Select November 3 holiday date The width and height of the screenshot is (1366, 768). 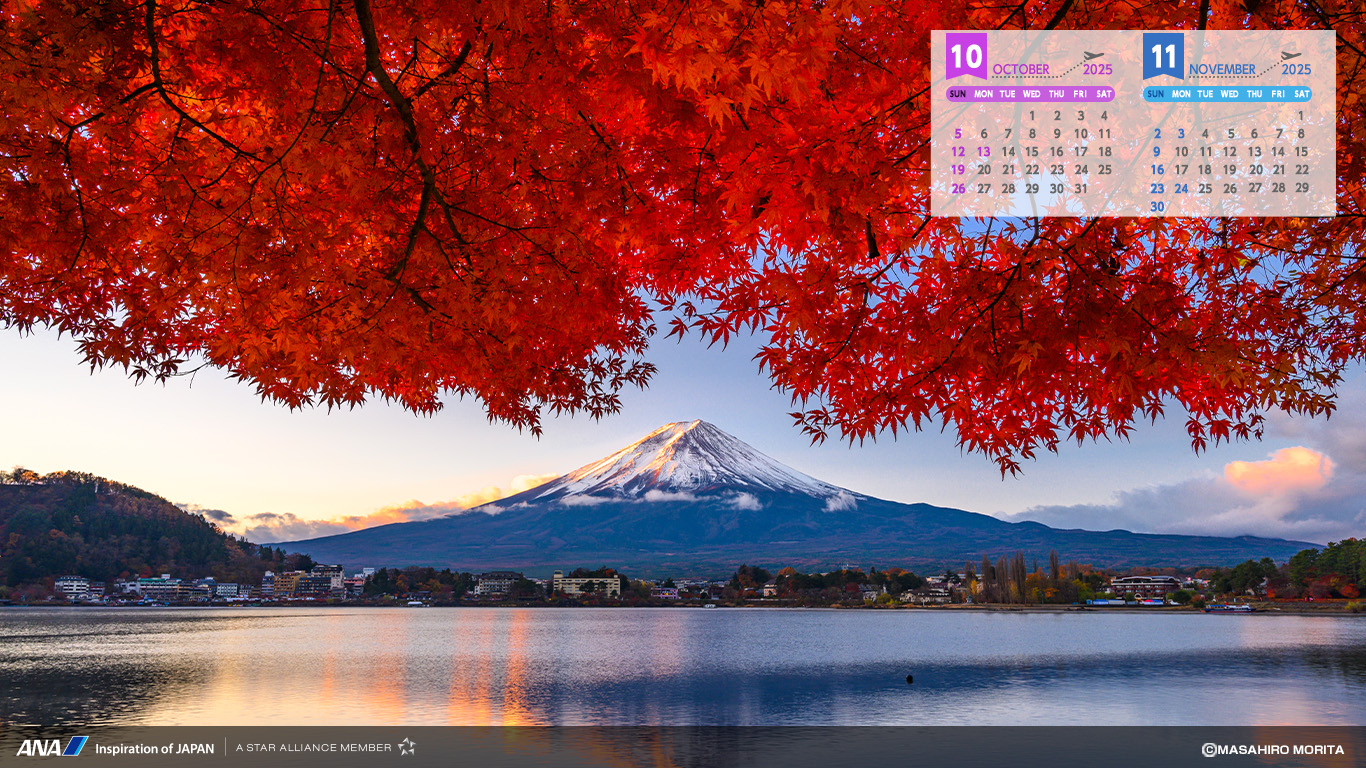pos(1181,134)
